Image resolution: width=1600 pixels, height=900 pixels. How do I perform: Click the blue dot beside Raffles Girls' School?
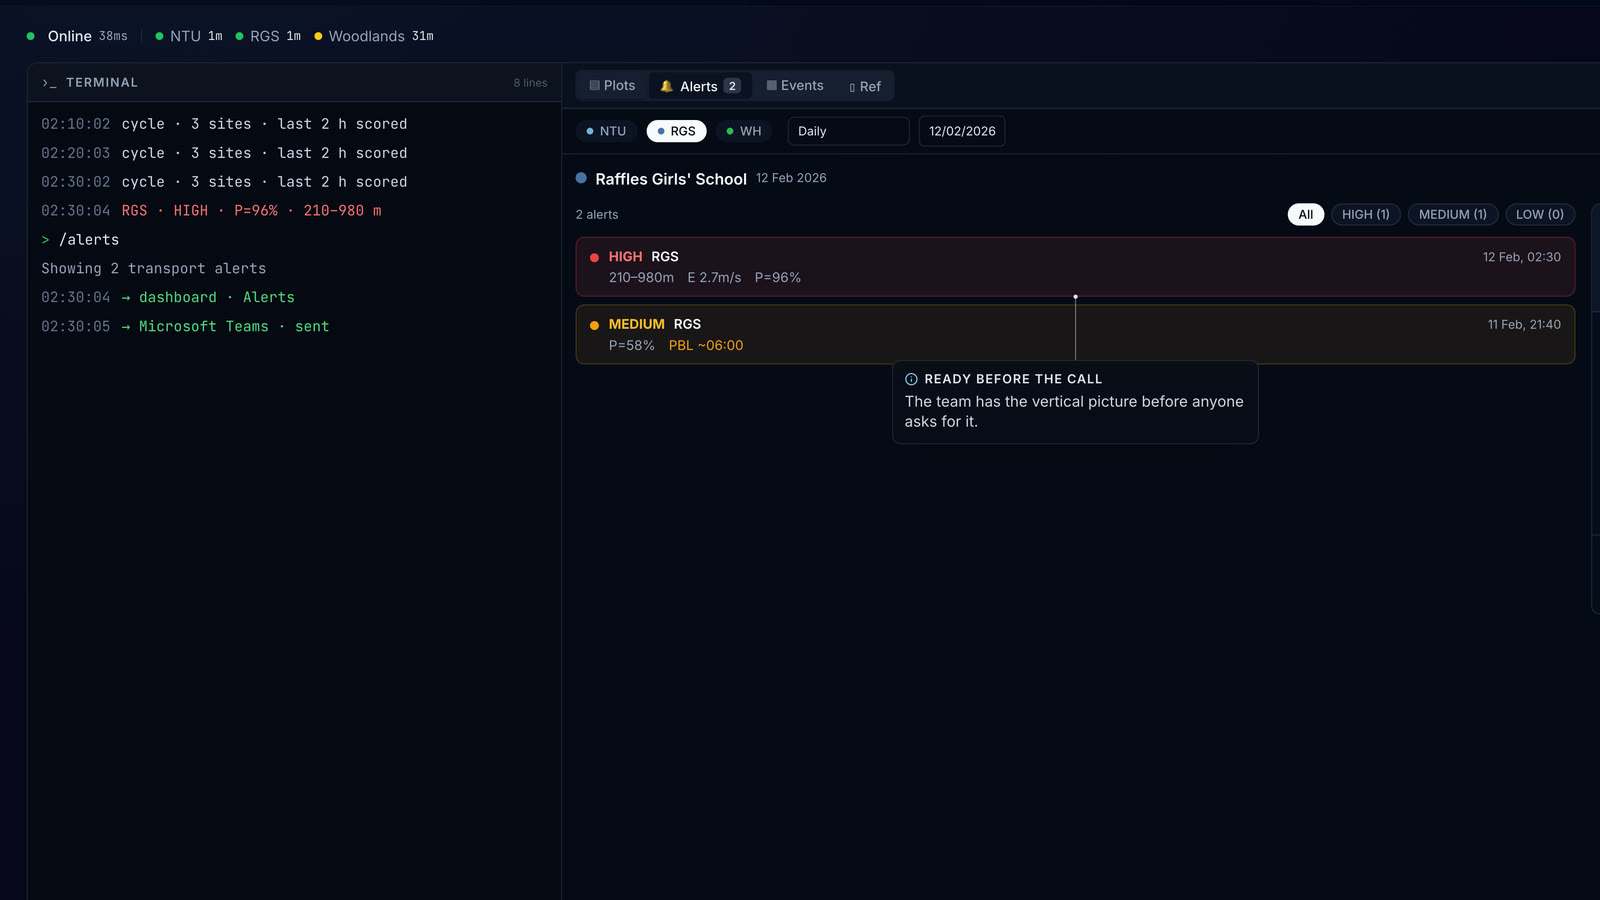(x=581, y=178)
